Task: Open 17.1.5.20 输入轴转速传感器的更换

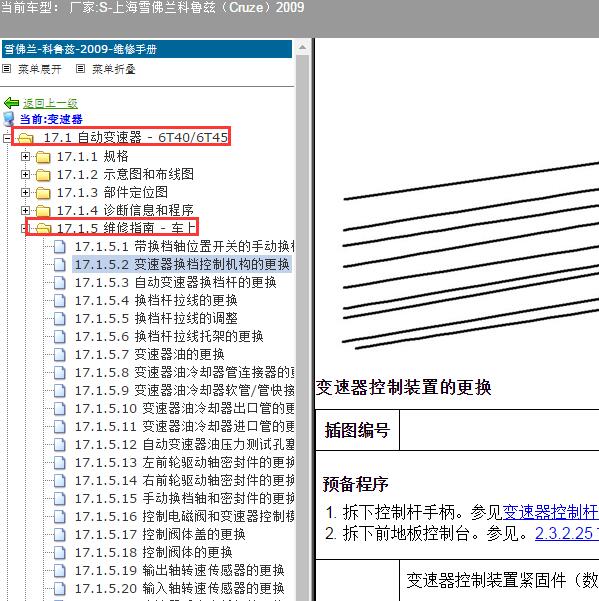Action: tap(179, 589)
